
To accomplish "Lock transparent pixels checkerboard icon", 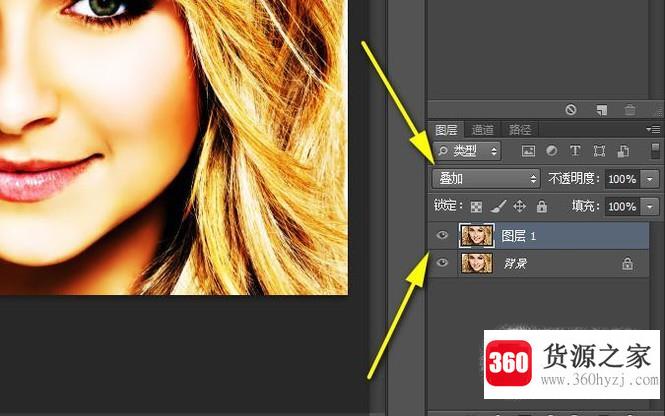I will coord(476,207).
